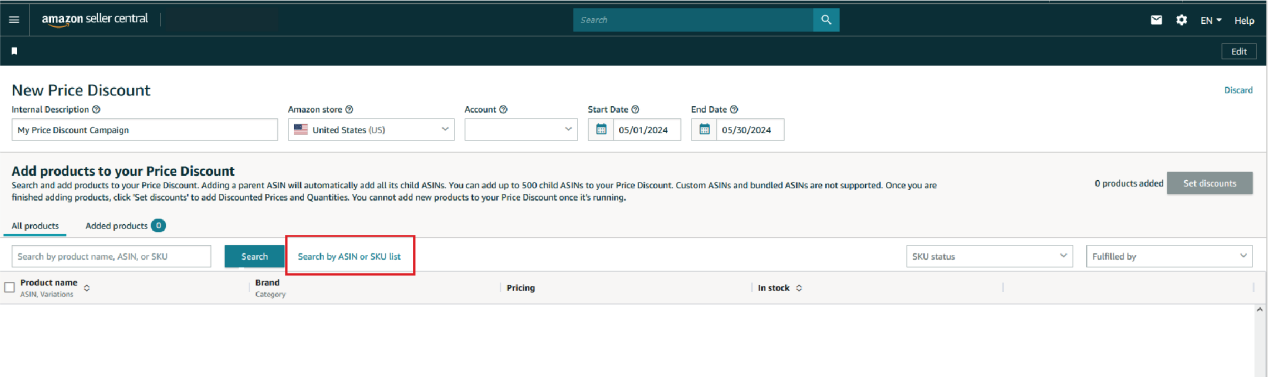Image resolution: width=1268 pixels, height=377 pixels.
Task: Open the End Date calendar icon
Action: 704,129
